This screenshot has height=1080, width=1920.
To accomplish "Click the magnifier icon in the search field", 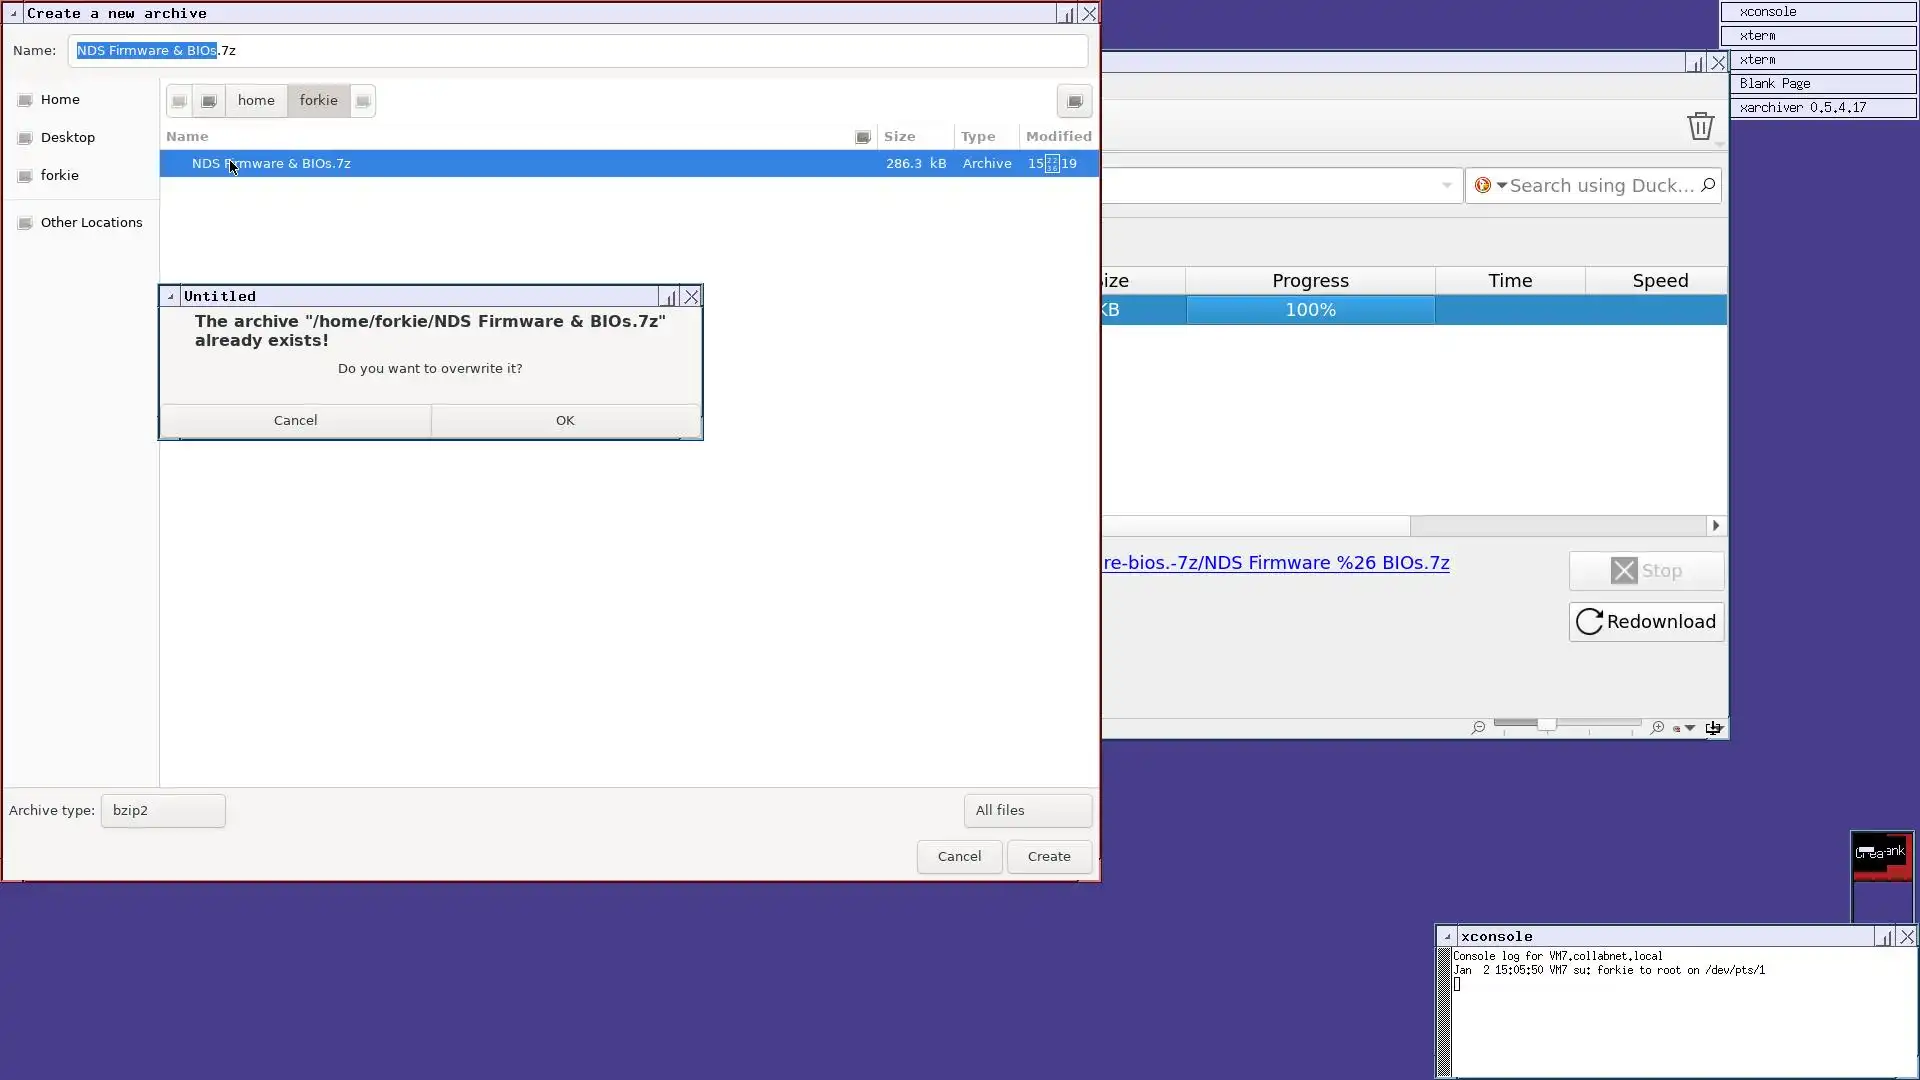I will click(1708, 185).
